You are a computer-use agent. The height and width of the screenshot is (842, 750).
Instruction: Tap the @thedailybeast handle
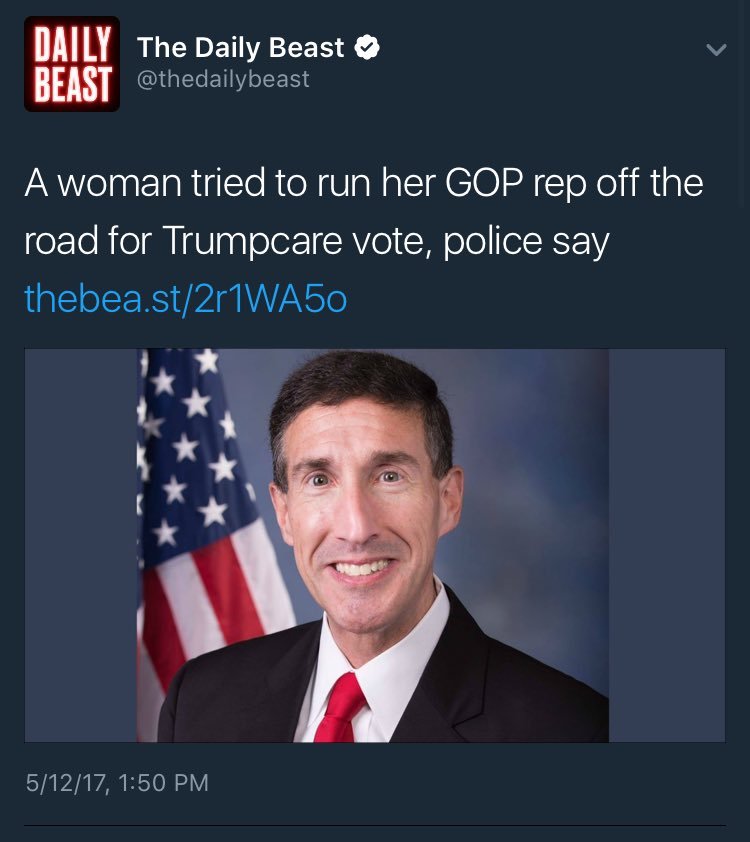click(x=223, y=79)
